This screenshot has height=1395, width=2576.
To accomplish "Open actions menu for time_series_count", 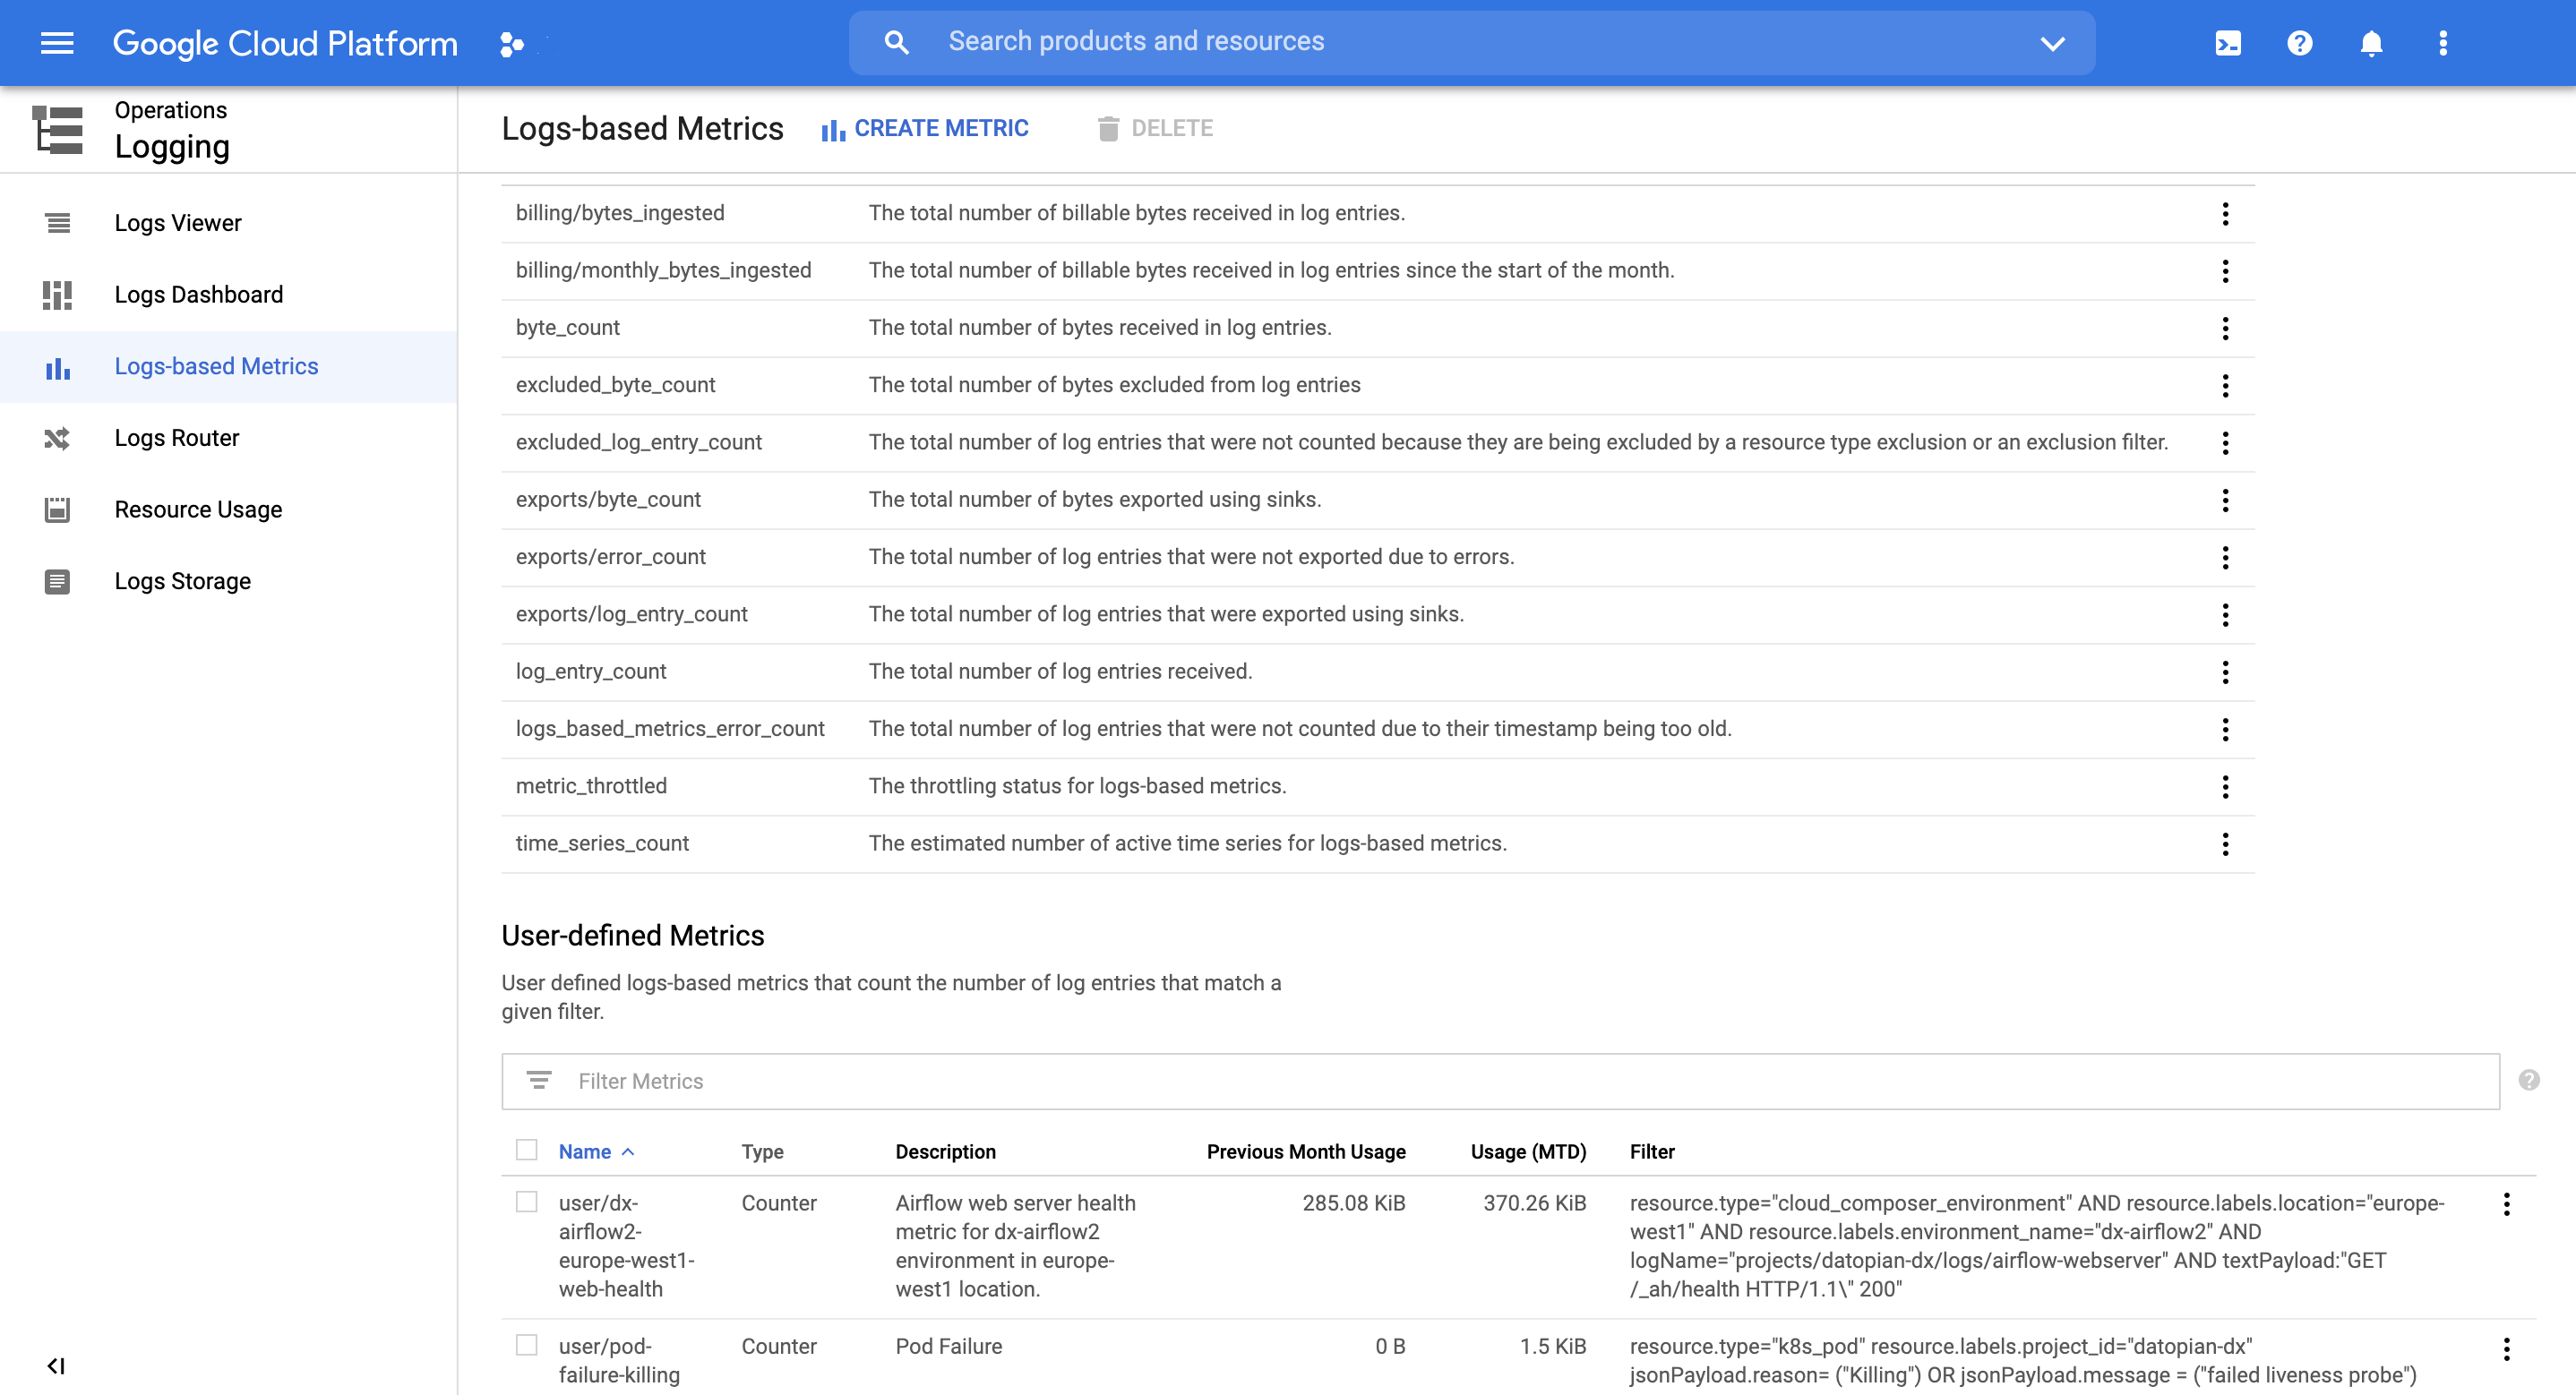I will [x=2225, y=844].
